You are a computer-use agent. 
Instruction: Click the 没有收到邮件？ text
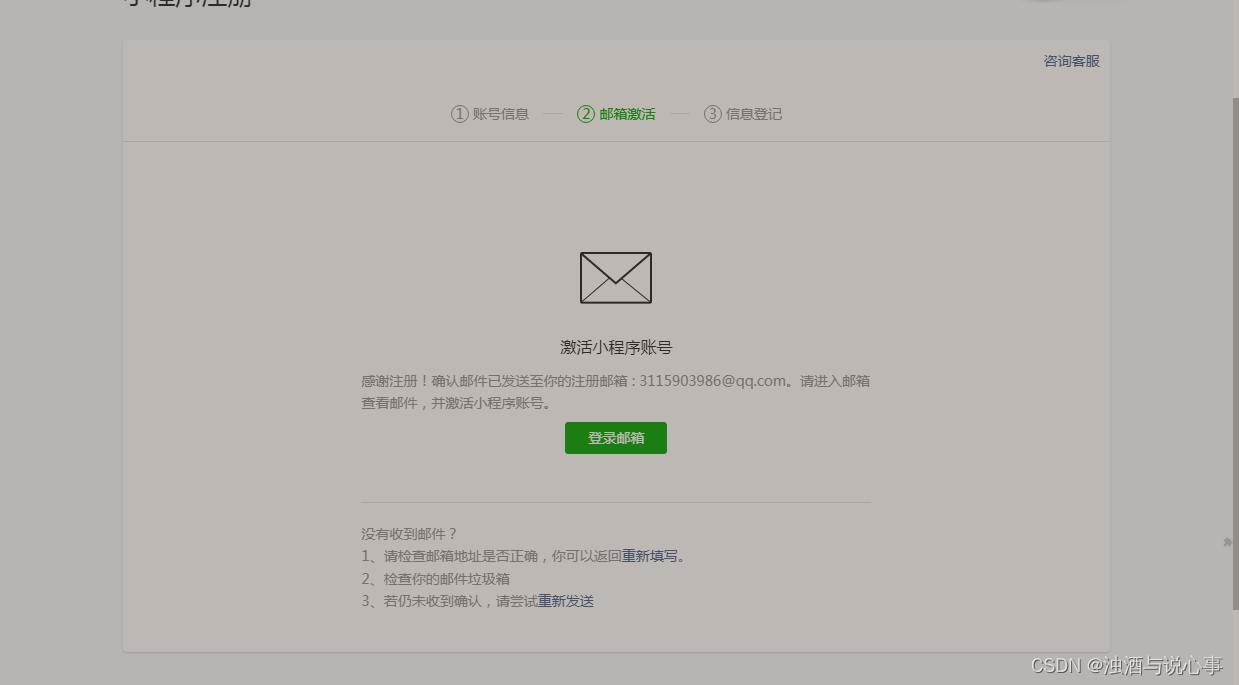click(x=409, y=534)
